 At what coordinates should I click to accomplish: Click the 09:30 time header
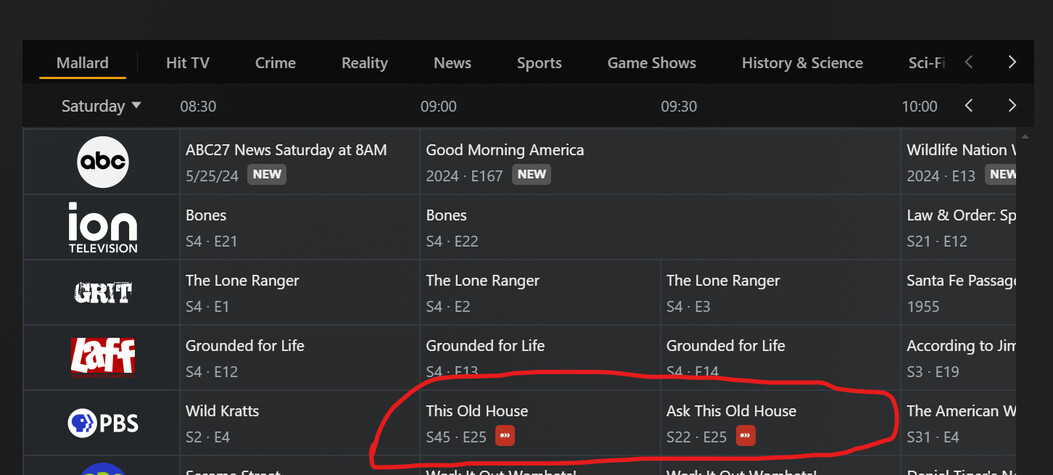click(679, 106)
